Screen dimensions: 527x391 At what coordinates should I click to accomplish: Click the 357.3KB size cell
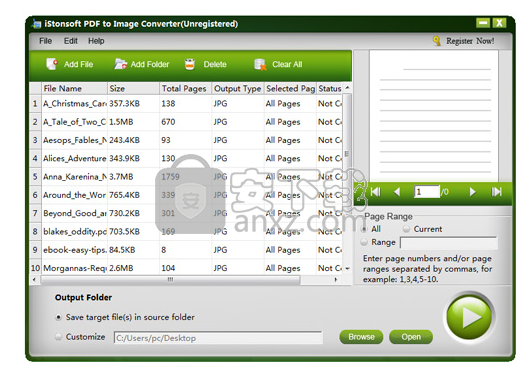tap(133, 104)
